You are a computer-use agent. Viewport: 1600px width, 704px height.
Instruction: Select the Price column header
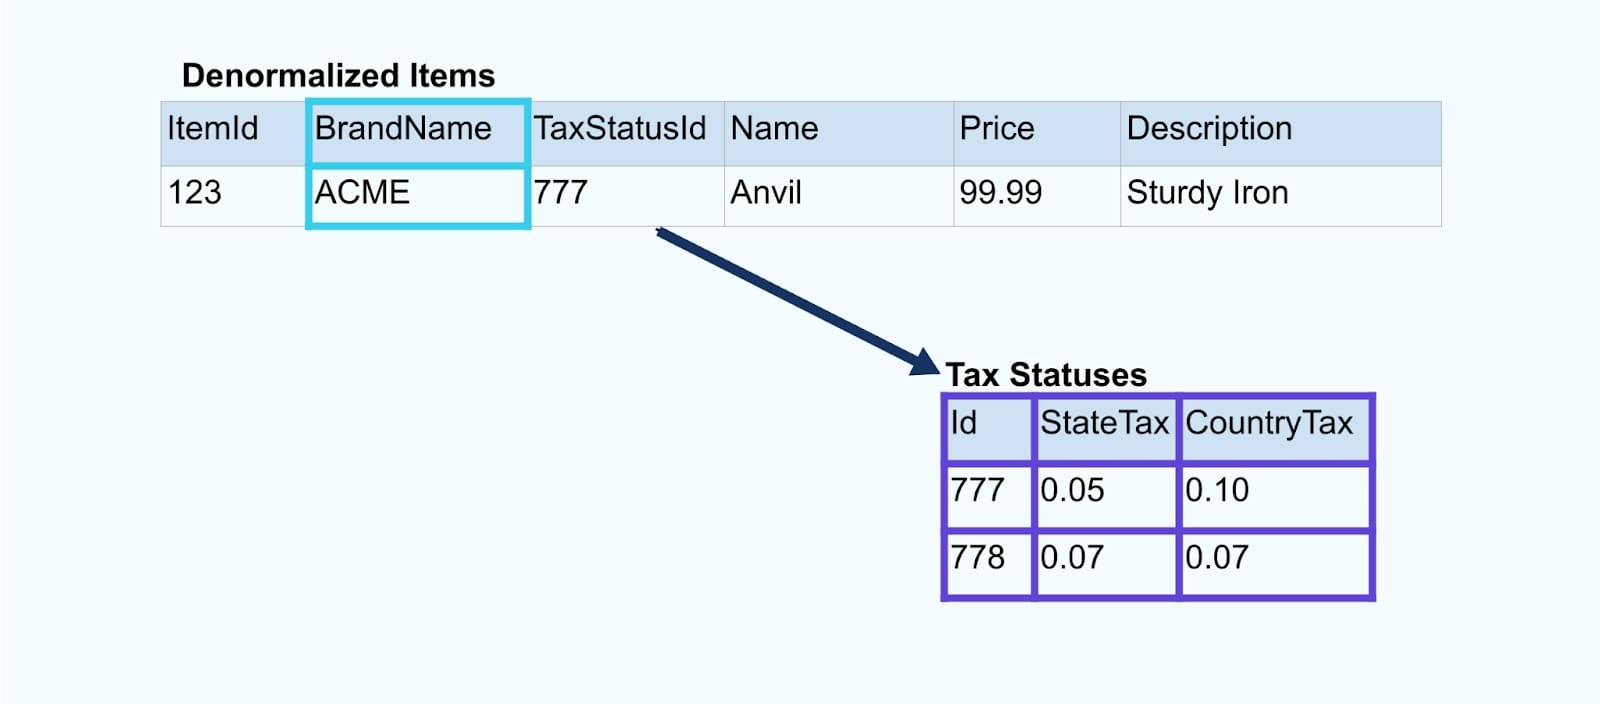tap(1037, 133)
